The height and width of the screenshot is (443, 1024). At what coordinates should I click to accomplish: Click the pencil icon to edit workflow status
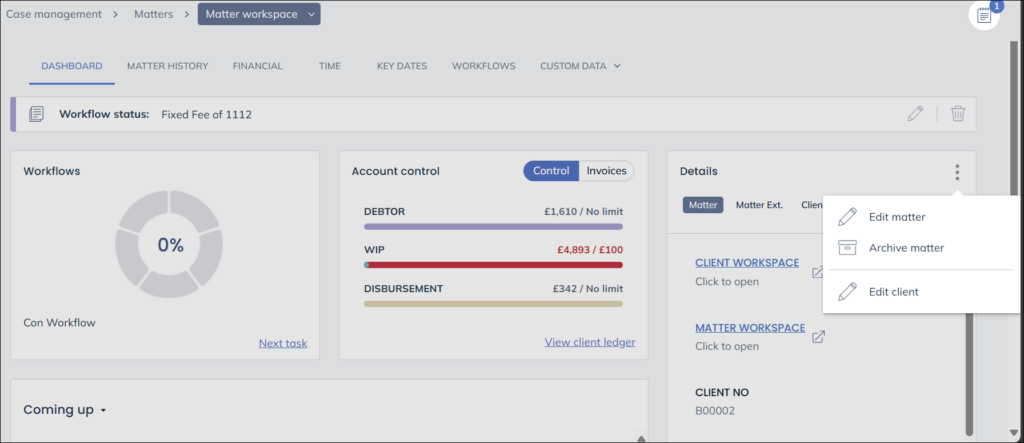(914, 114)
